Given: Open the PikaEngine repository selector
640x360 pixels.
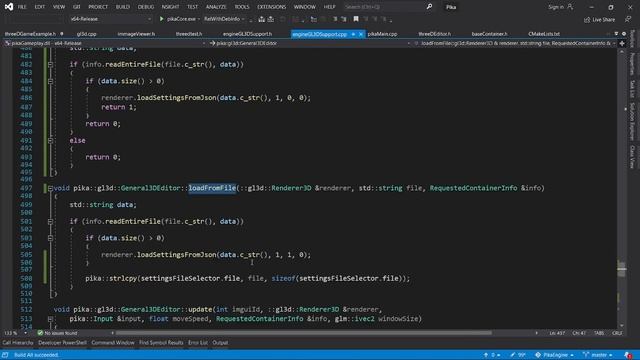Looking at the screenshot, I should pos(554,355).
